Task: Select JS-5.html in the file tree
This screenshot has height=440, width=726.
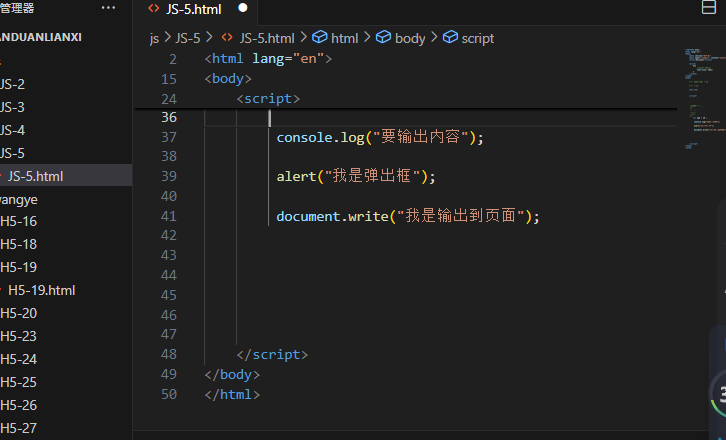Action: (35, 176)
